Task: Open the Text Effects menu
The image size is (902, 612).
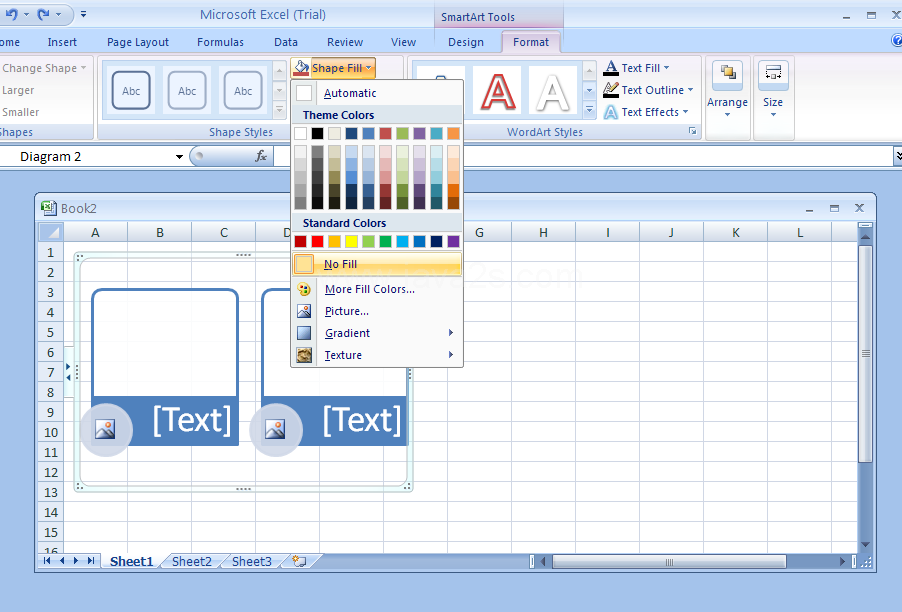Action: [x=645, y=112]
